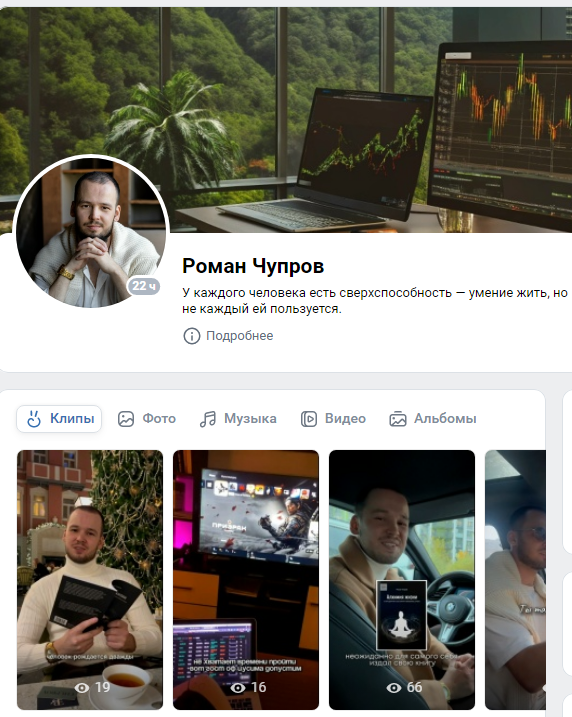Click the clips hand icon
Image resolution: width=572 pixels, height=717 pixels.
(x=34, y=418)
